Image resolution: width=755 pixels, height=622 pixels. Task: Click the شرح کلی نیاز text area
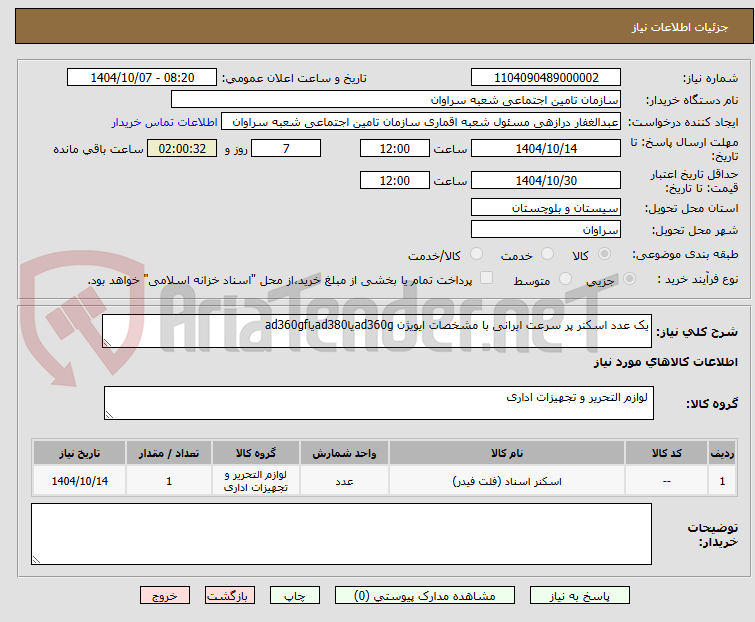click(x=377, y=331)
